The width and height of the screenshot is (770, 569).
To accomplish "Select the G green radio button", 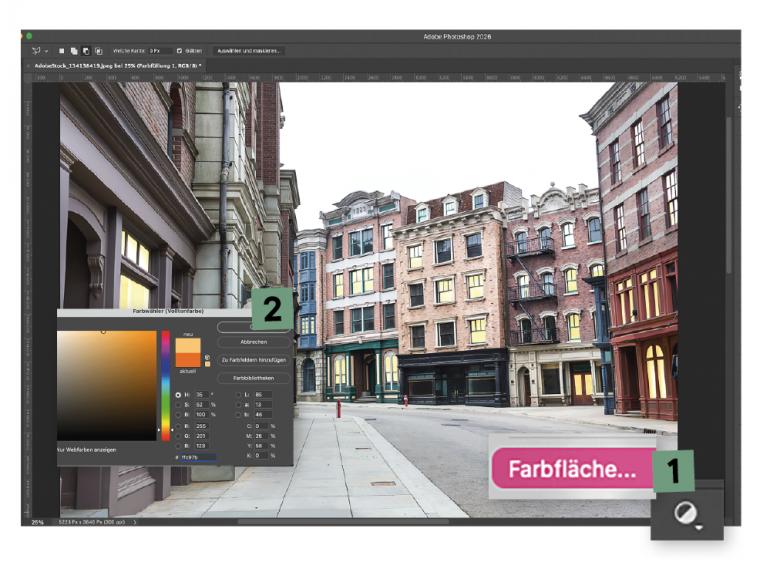I will tap(178, 436).
